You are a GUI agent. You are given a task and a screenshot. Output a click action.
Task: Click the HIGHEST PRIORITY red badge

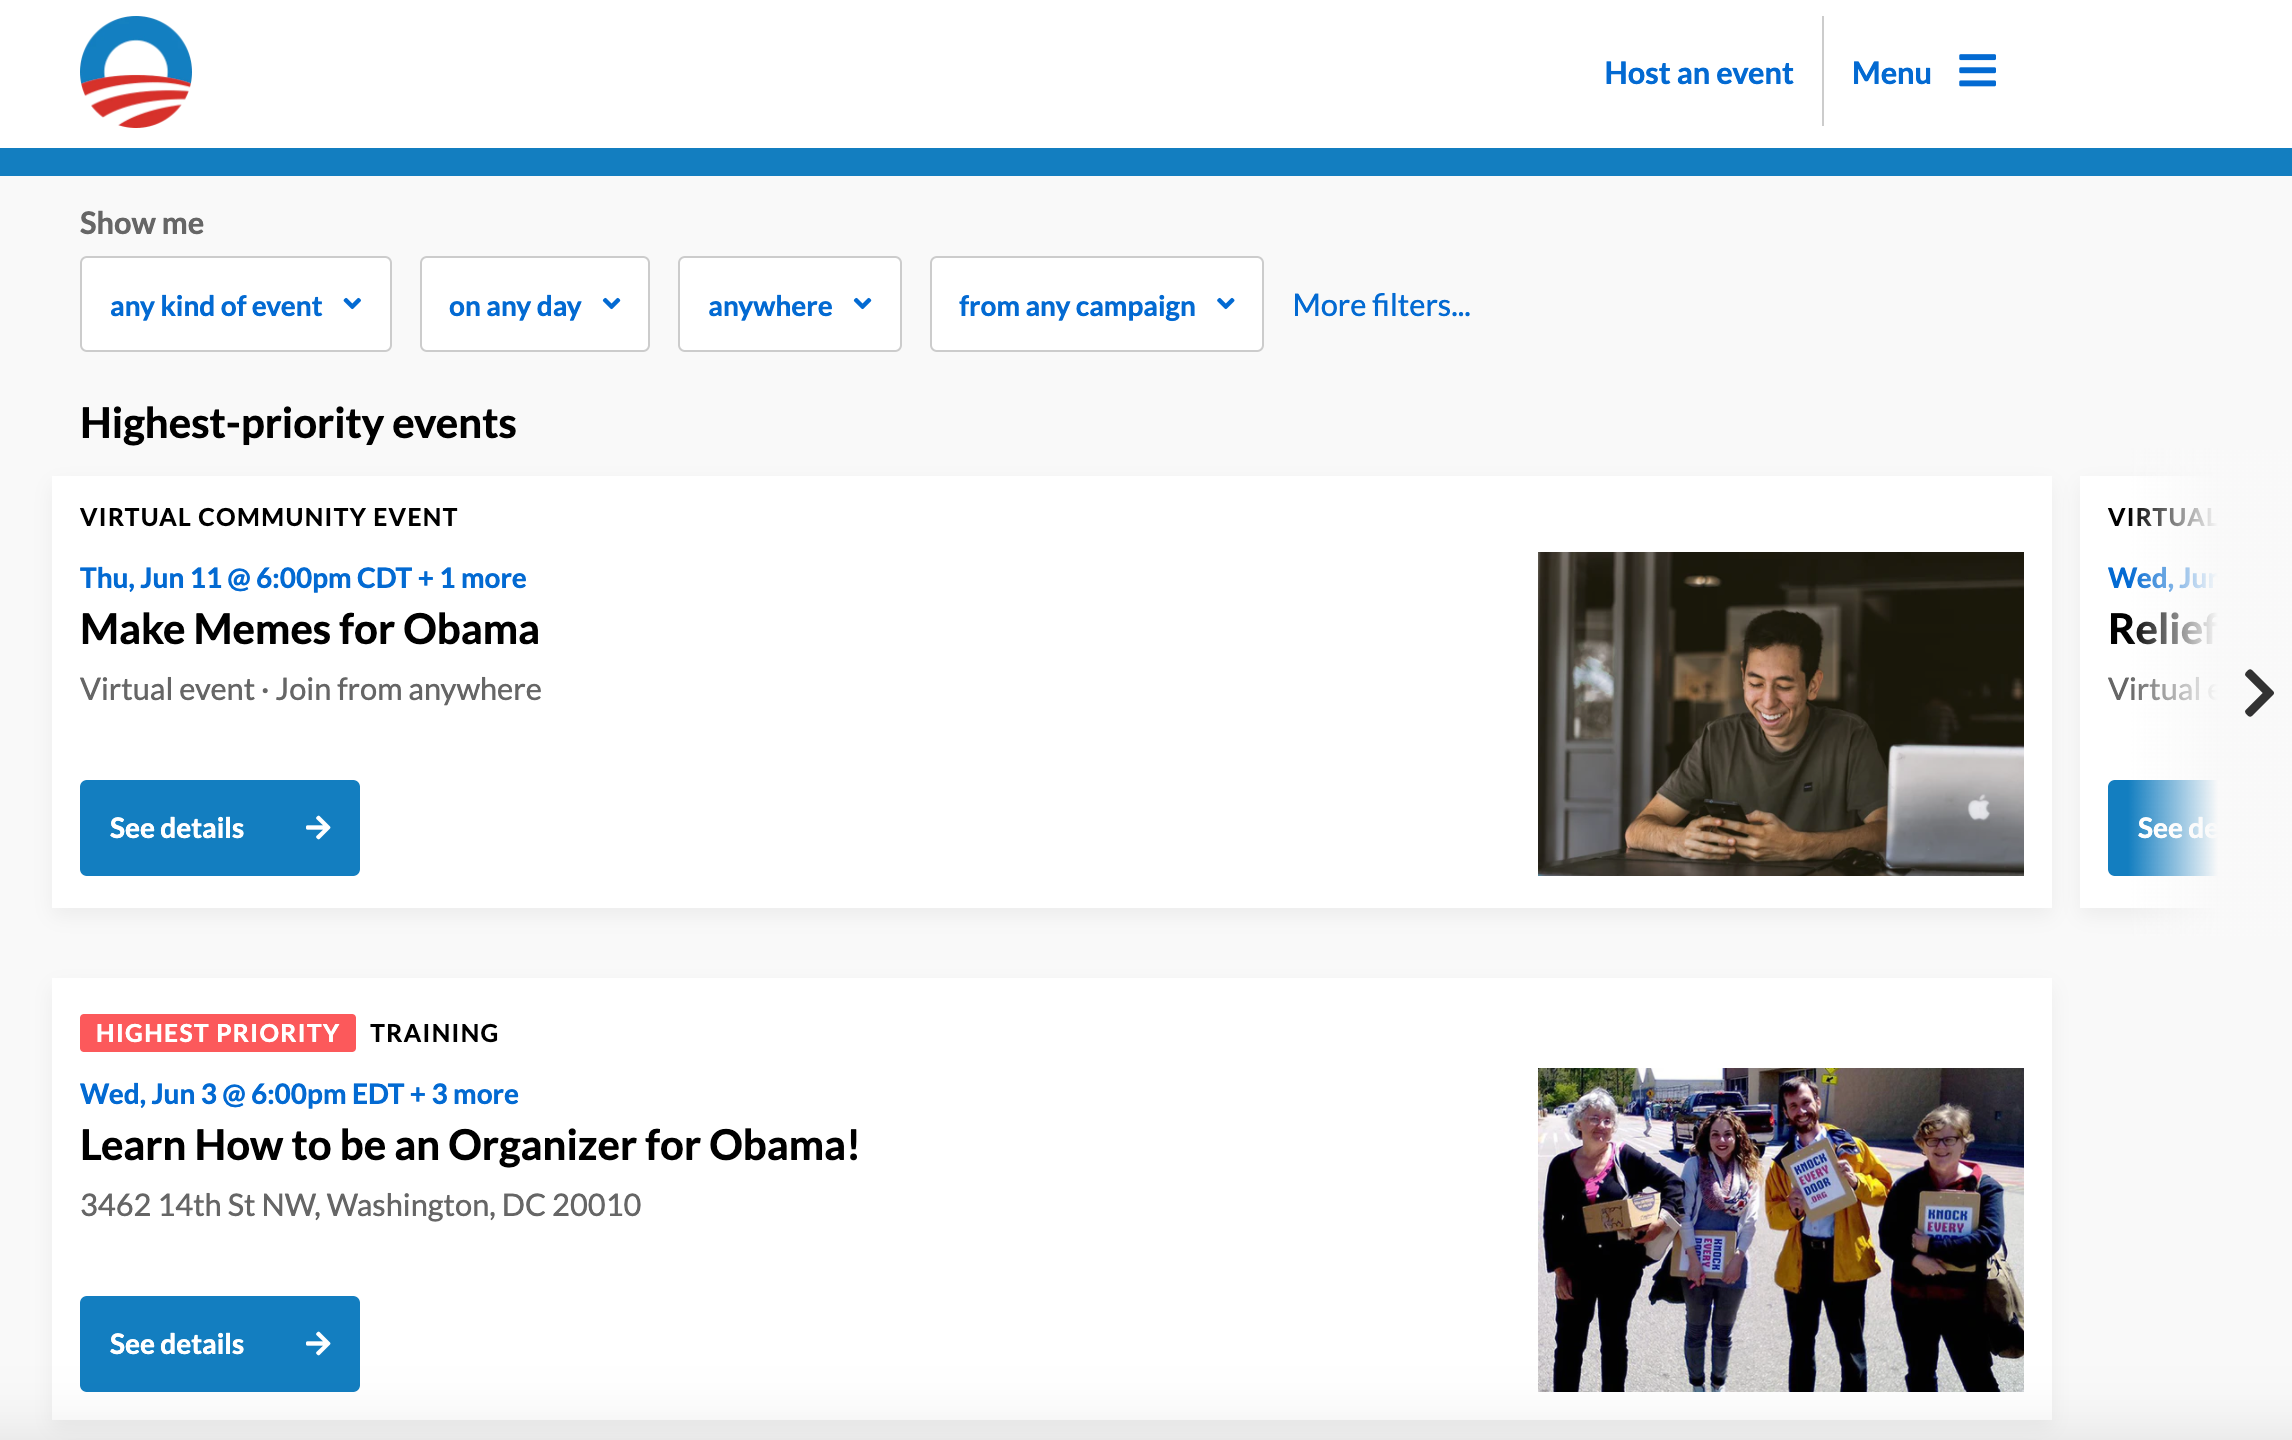(217, 1033)
